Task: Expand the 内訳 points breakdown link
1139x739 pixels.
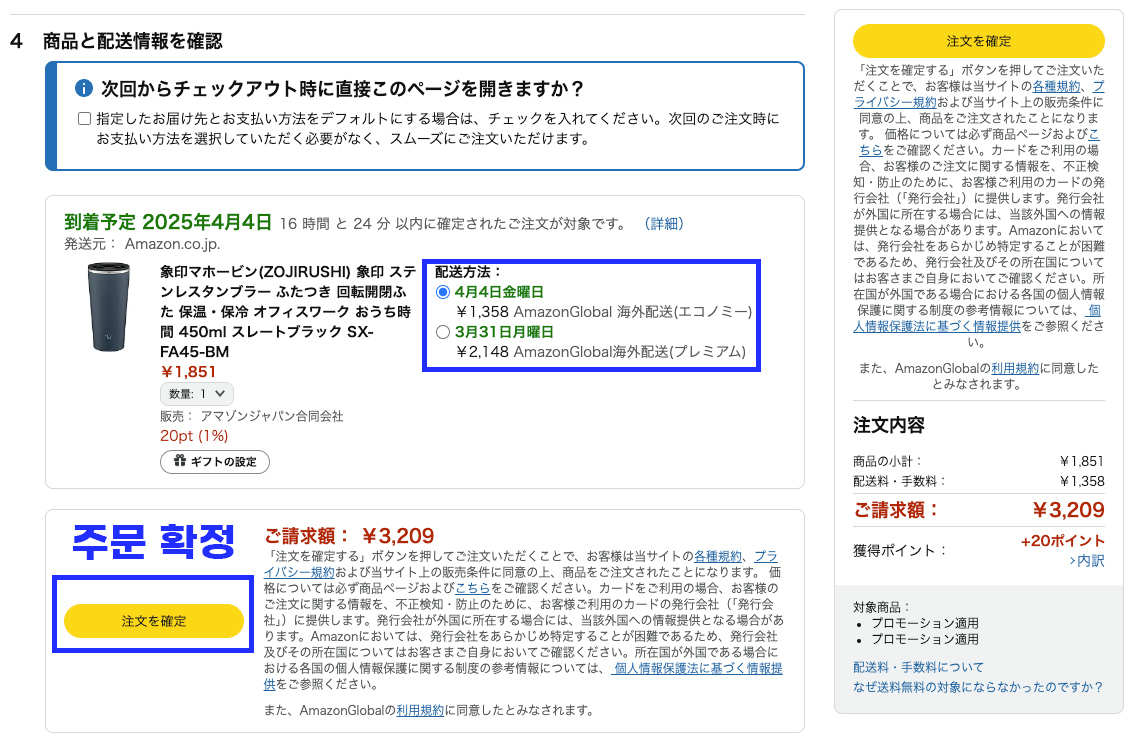Action: pyautogui.click(x=1087, y=561)
